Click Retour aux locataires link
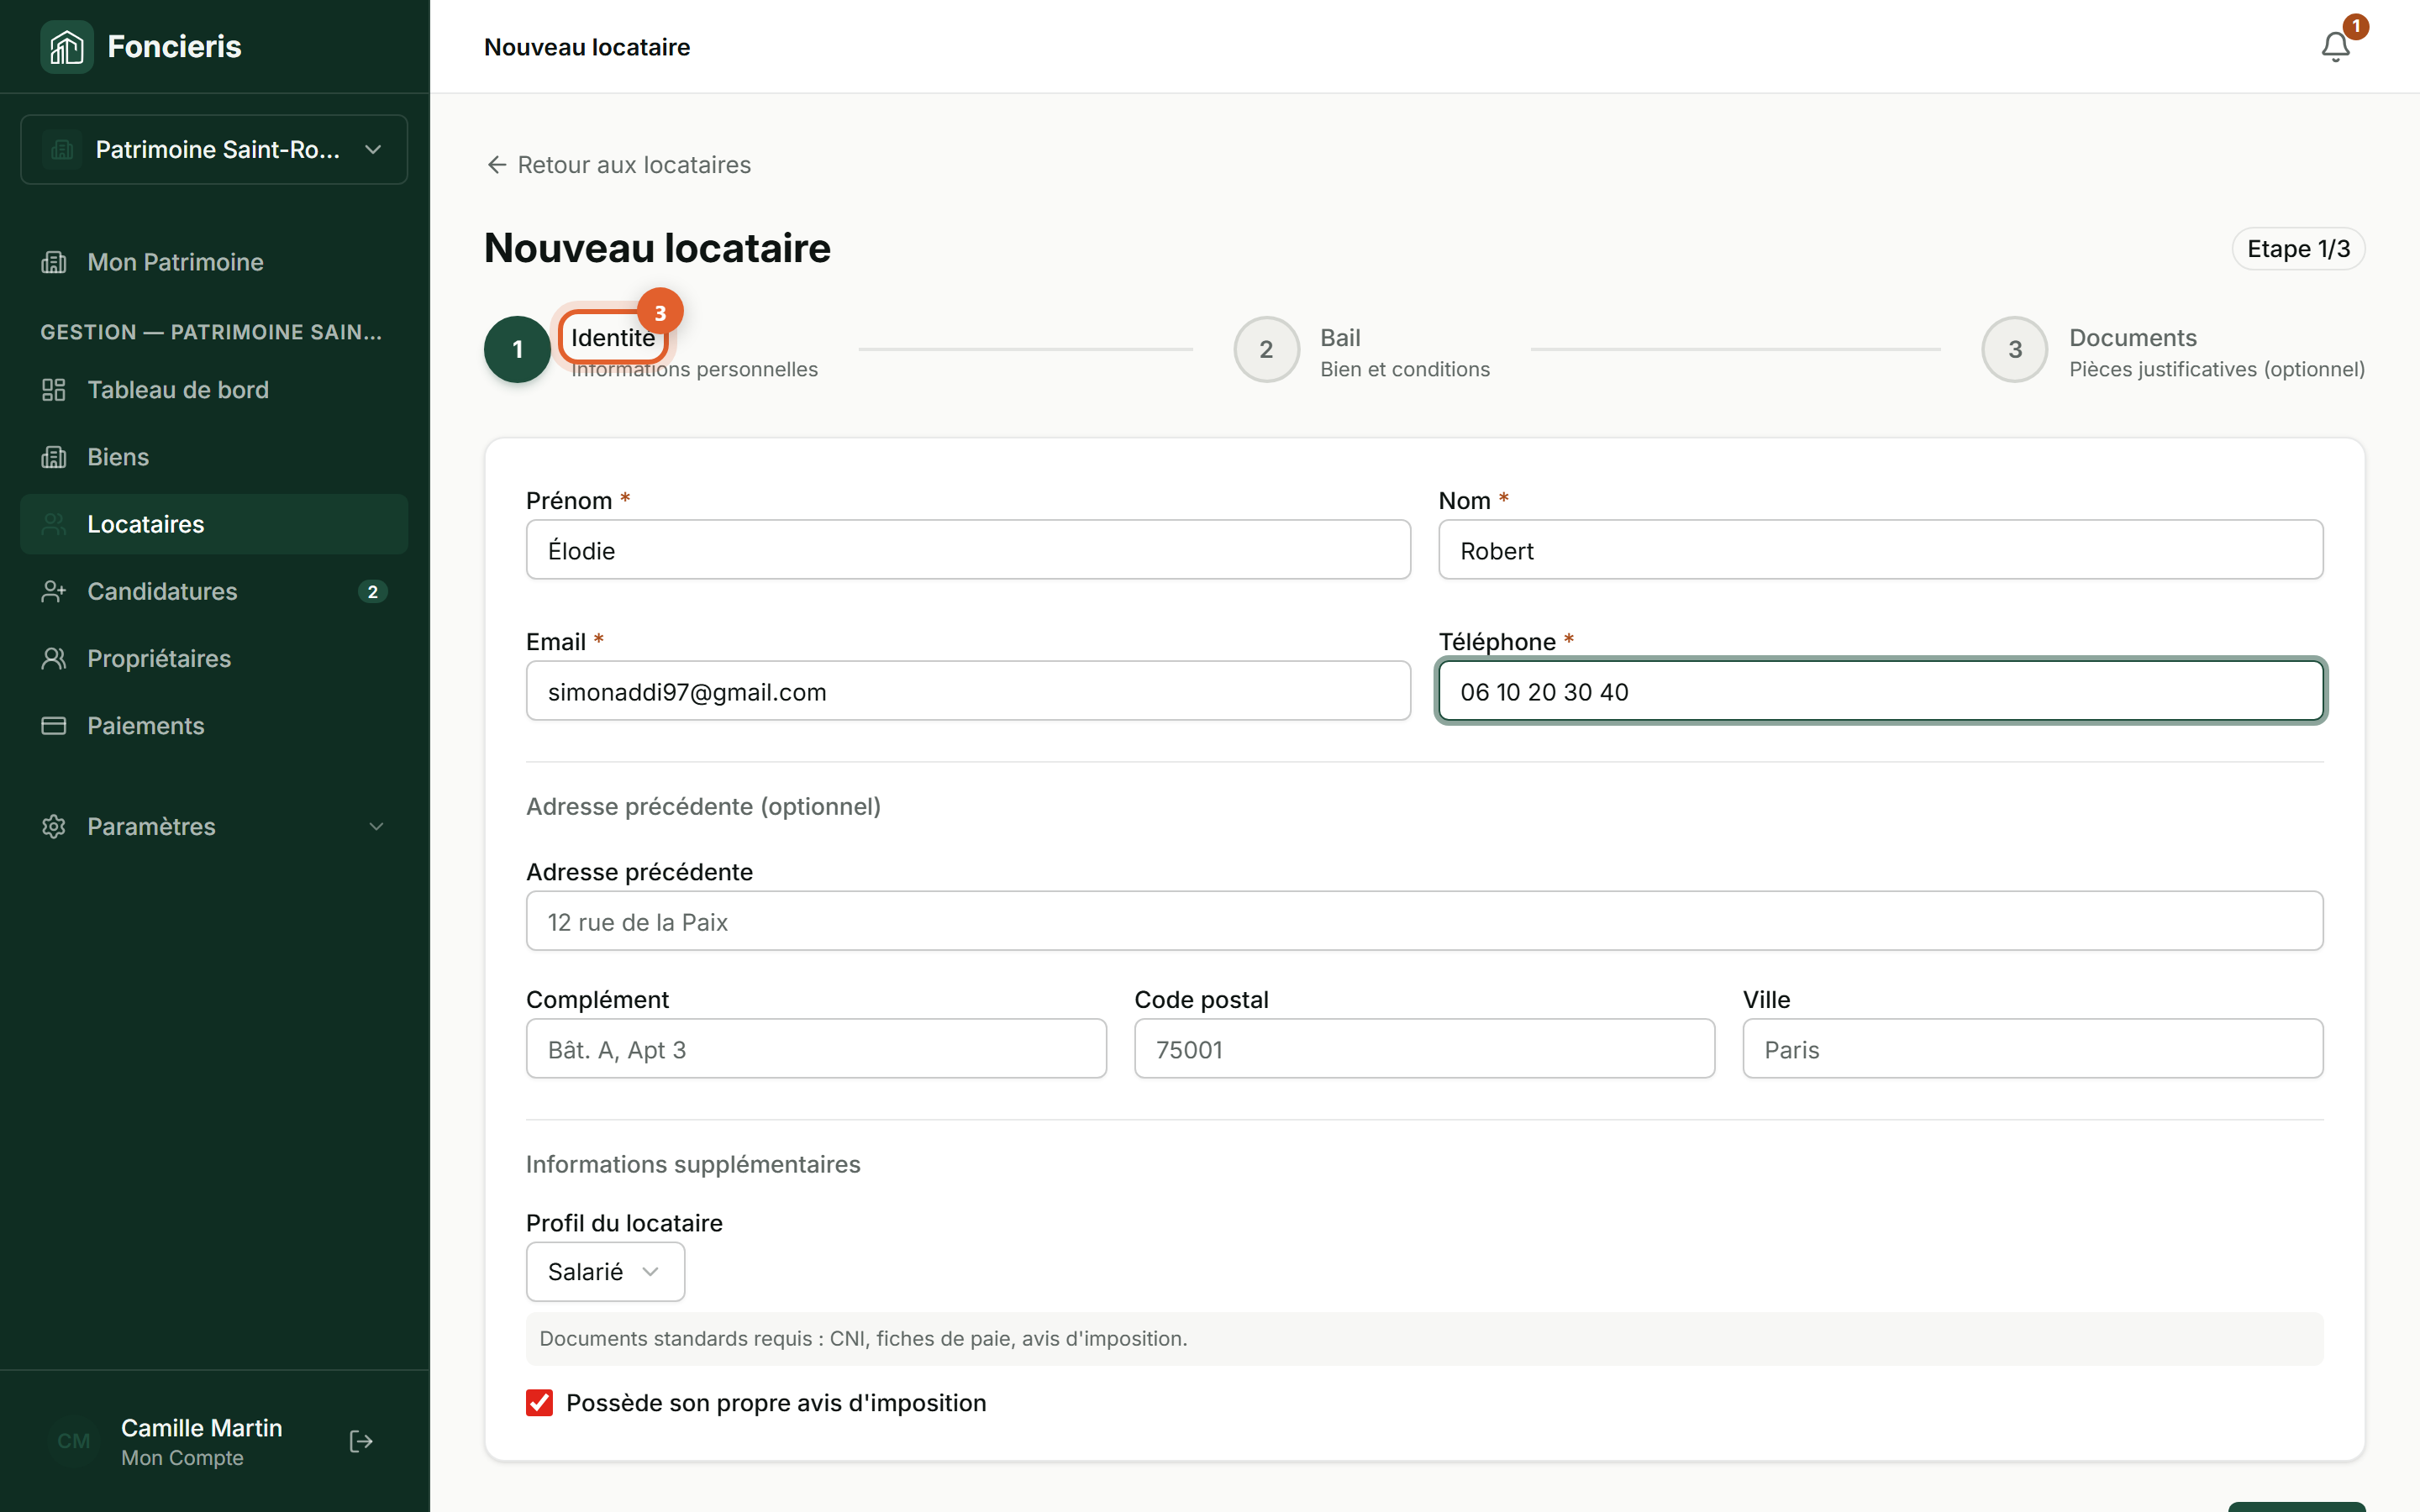This screenshot has height=1512, width=2420. click(618, 165)
